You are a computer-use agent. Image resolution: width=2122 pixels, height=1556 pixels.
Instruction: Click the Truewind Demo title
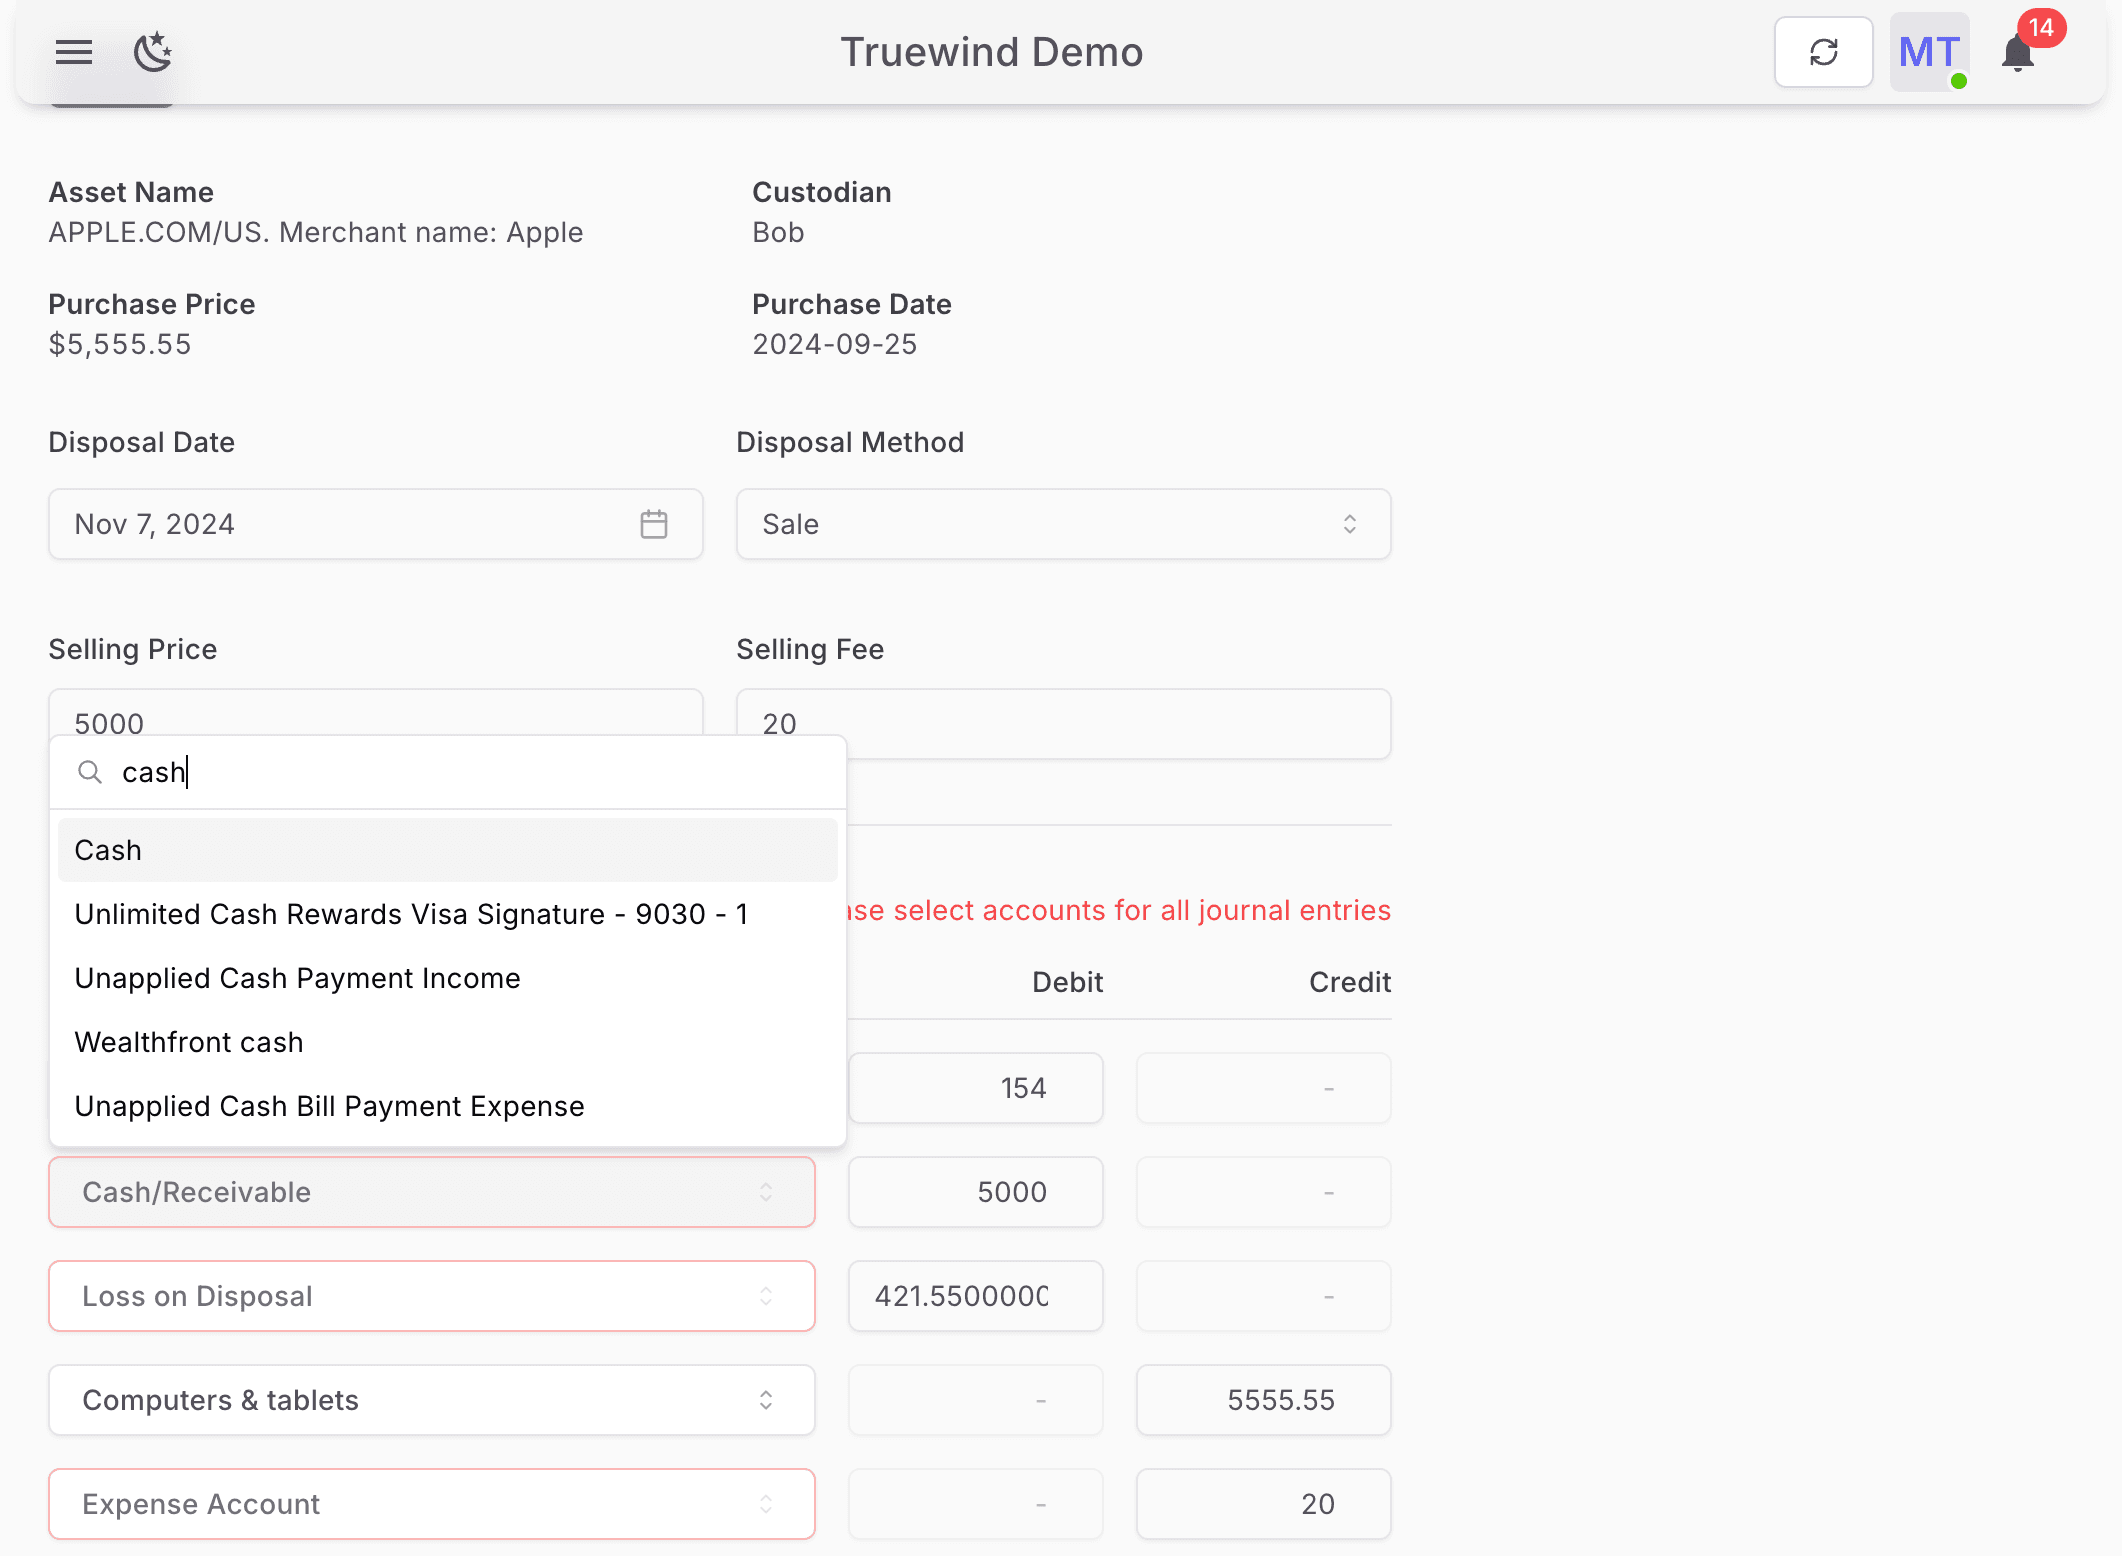click(991, 52)
